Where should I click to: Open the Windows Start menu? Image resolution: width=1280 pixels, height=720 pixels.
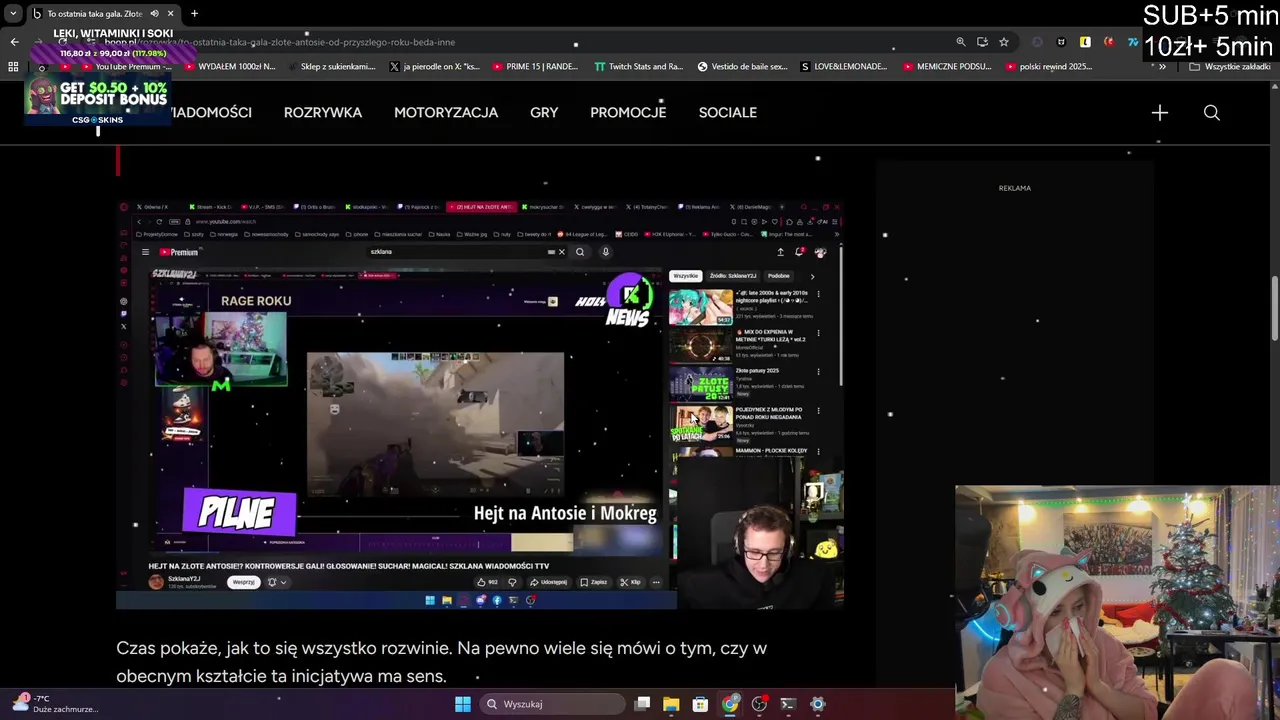(463, 704)
